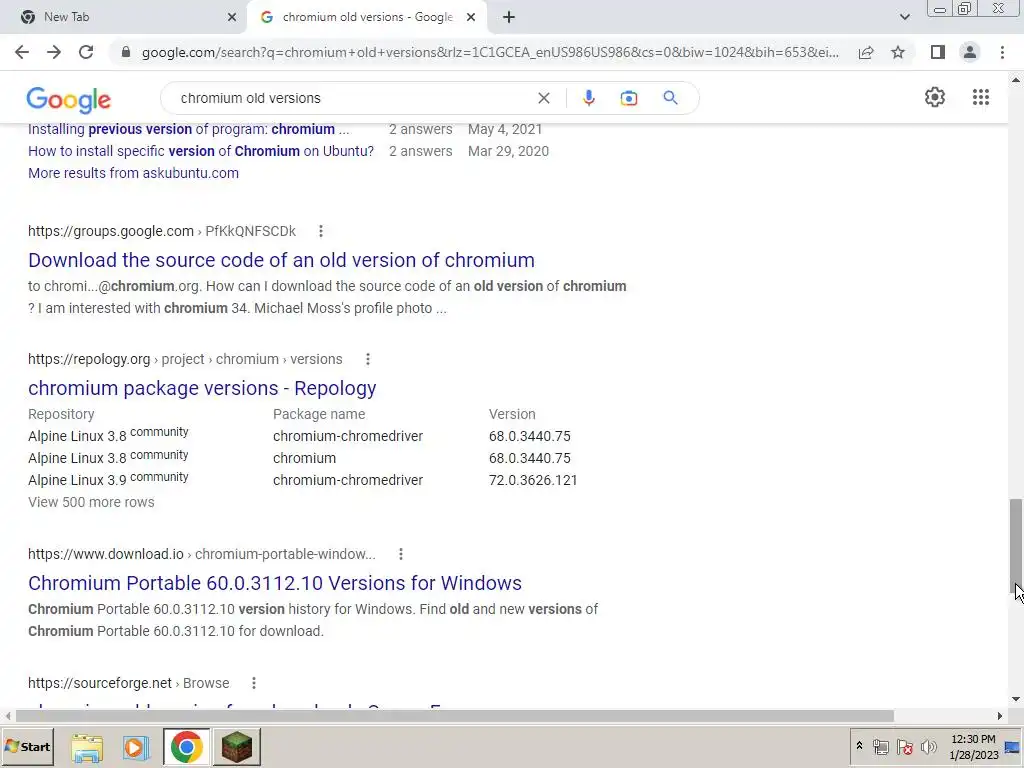Open more options for groups.google.com result
1024x768 pixels.
[321, 231]
